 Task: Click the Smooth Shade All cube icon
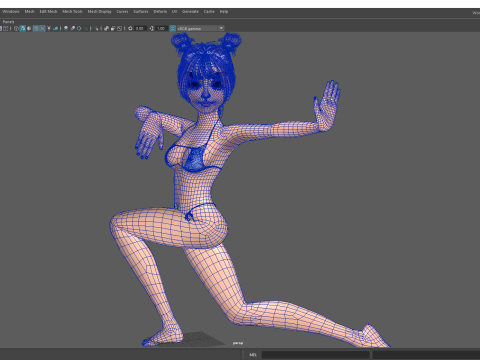coord(23,29)
